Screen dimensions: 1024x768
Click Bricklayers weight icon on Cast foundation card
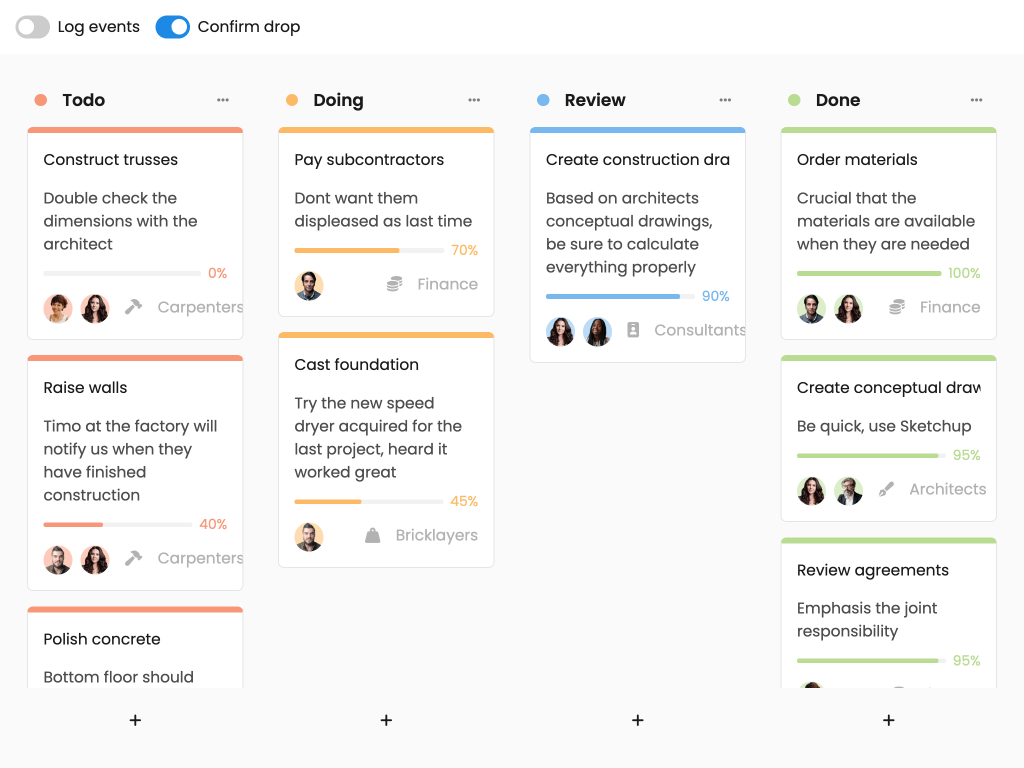(373, 536)
